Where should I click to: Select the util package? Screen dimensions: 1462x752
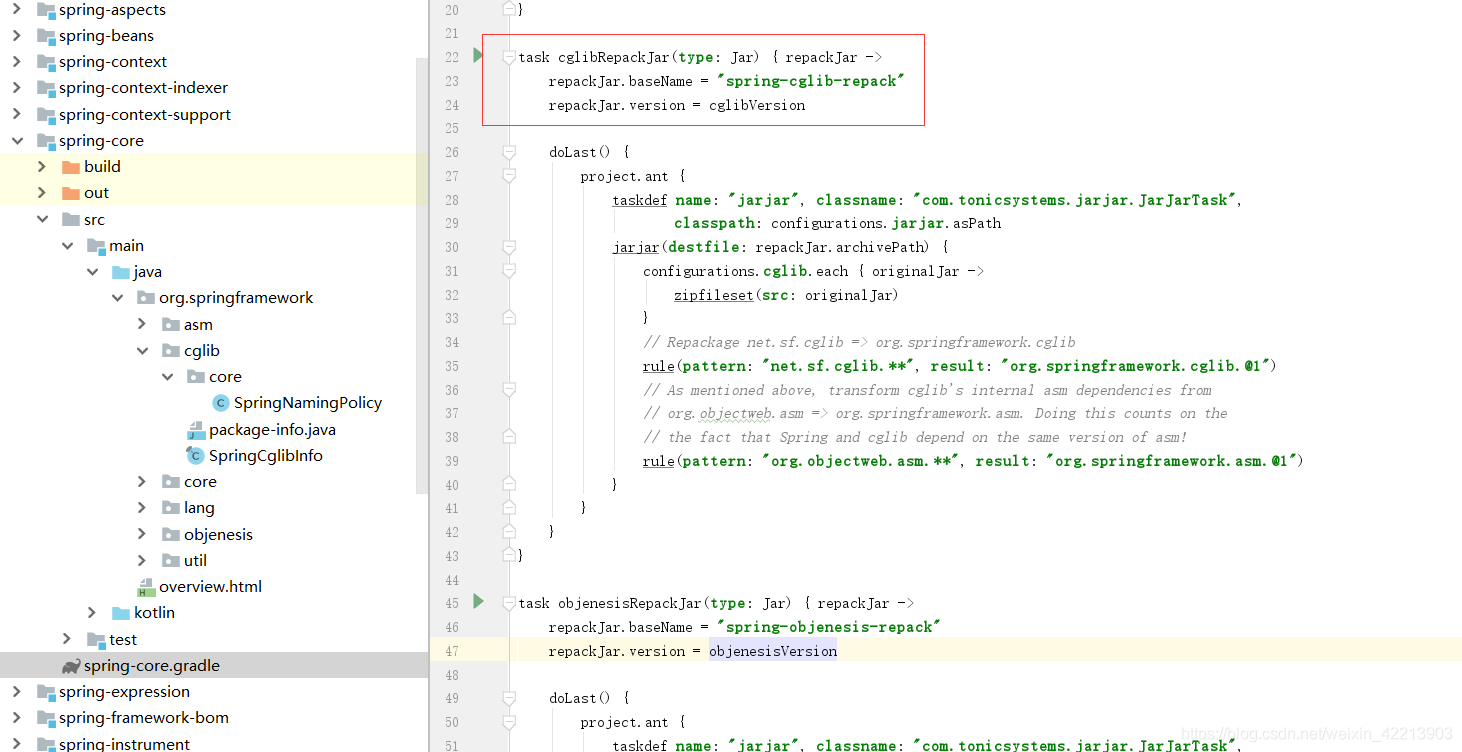click(196, 561)
